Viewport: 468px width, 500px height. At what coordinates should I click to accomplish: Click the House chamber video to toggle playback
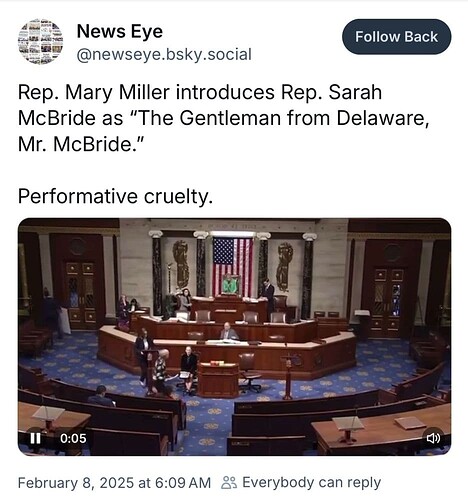pos(234,337)
